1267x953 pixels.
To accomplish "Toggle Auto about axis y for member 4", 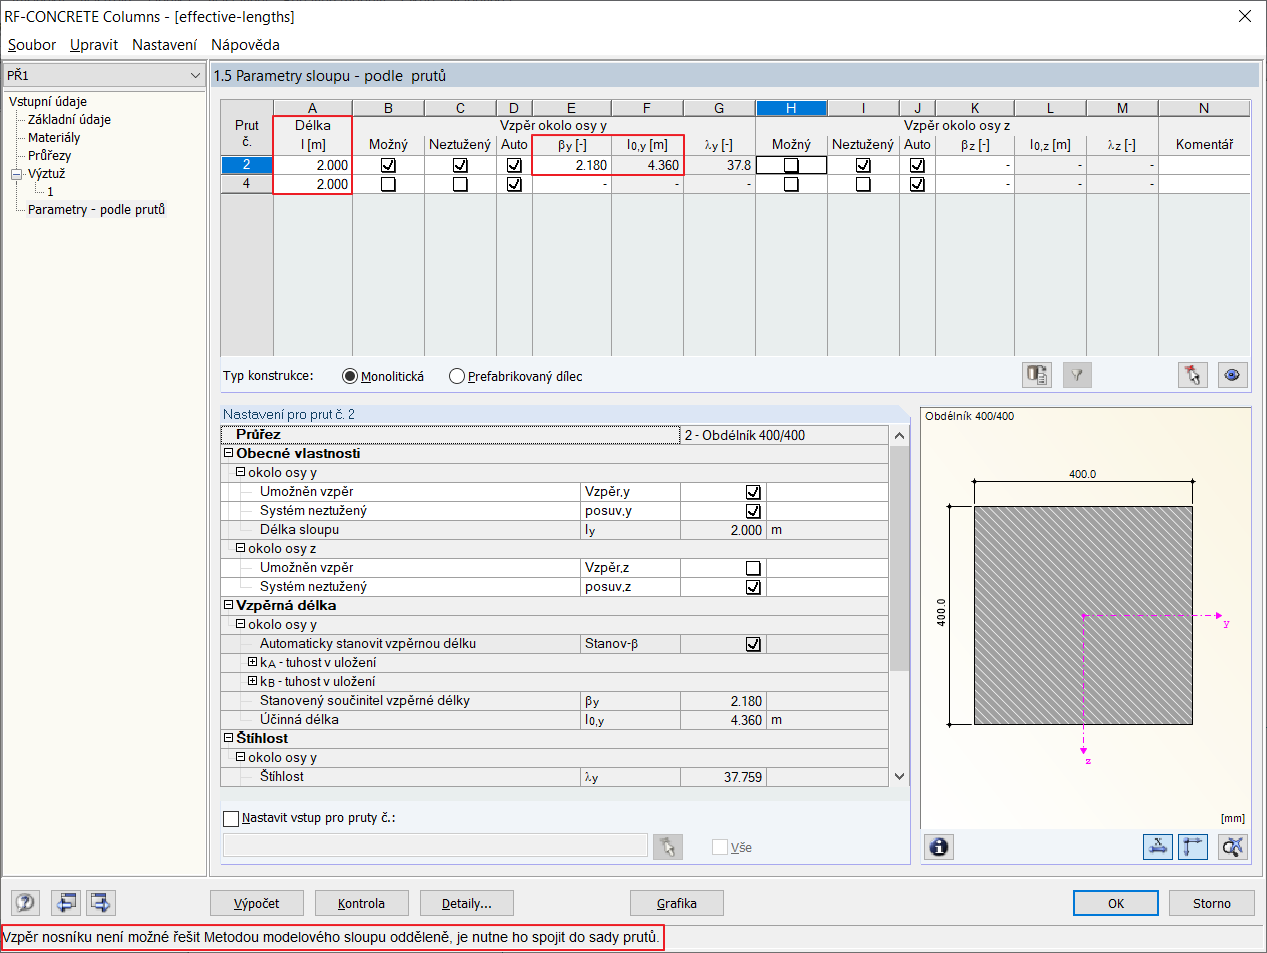I will (x=514, y=184).
